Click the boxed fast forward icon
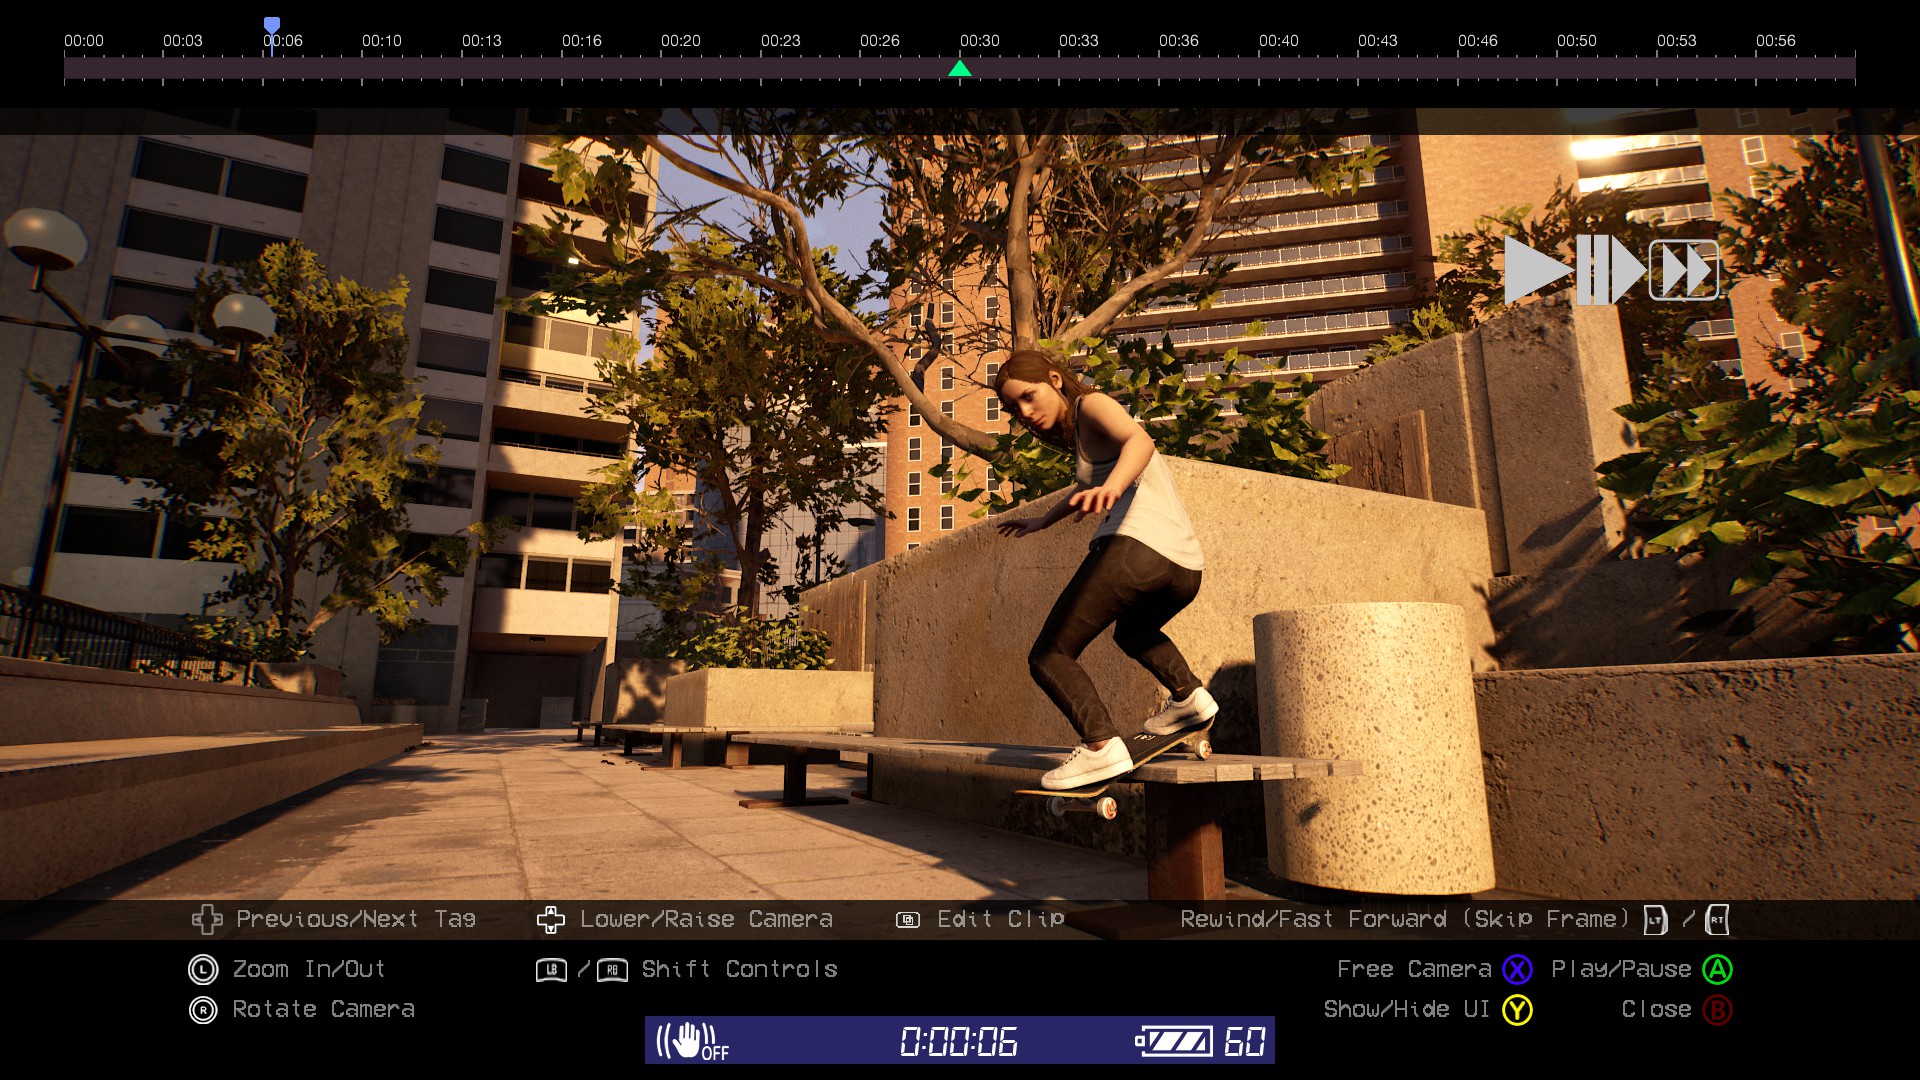Screen dimensions: 1920x1080 pyautogui.click(x=1684, y=270)
